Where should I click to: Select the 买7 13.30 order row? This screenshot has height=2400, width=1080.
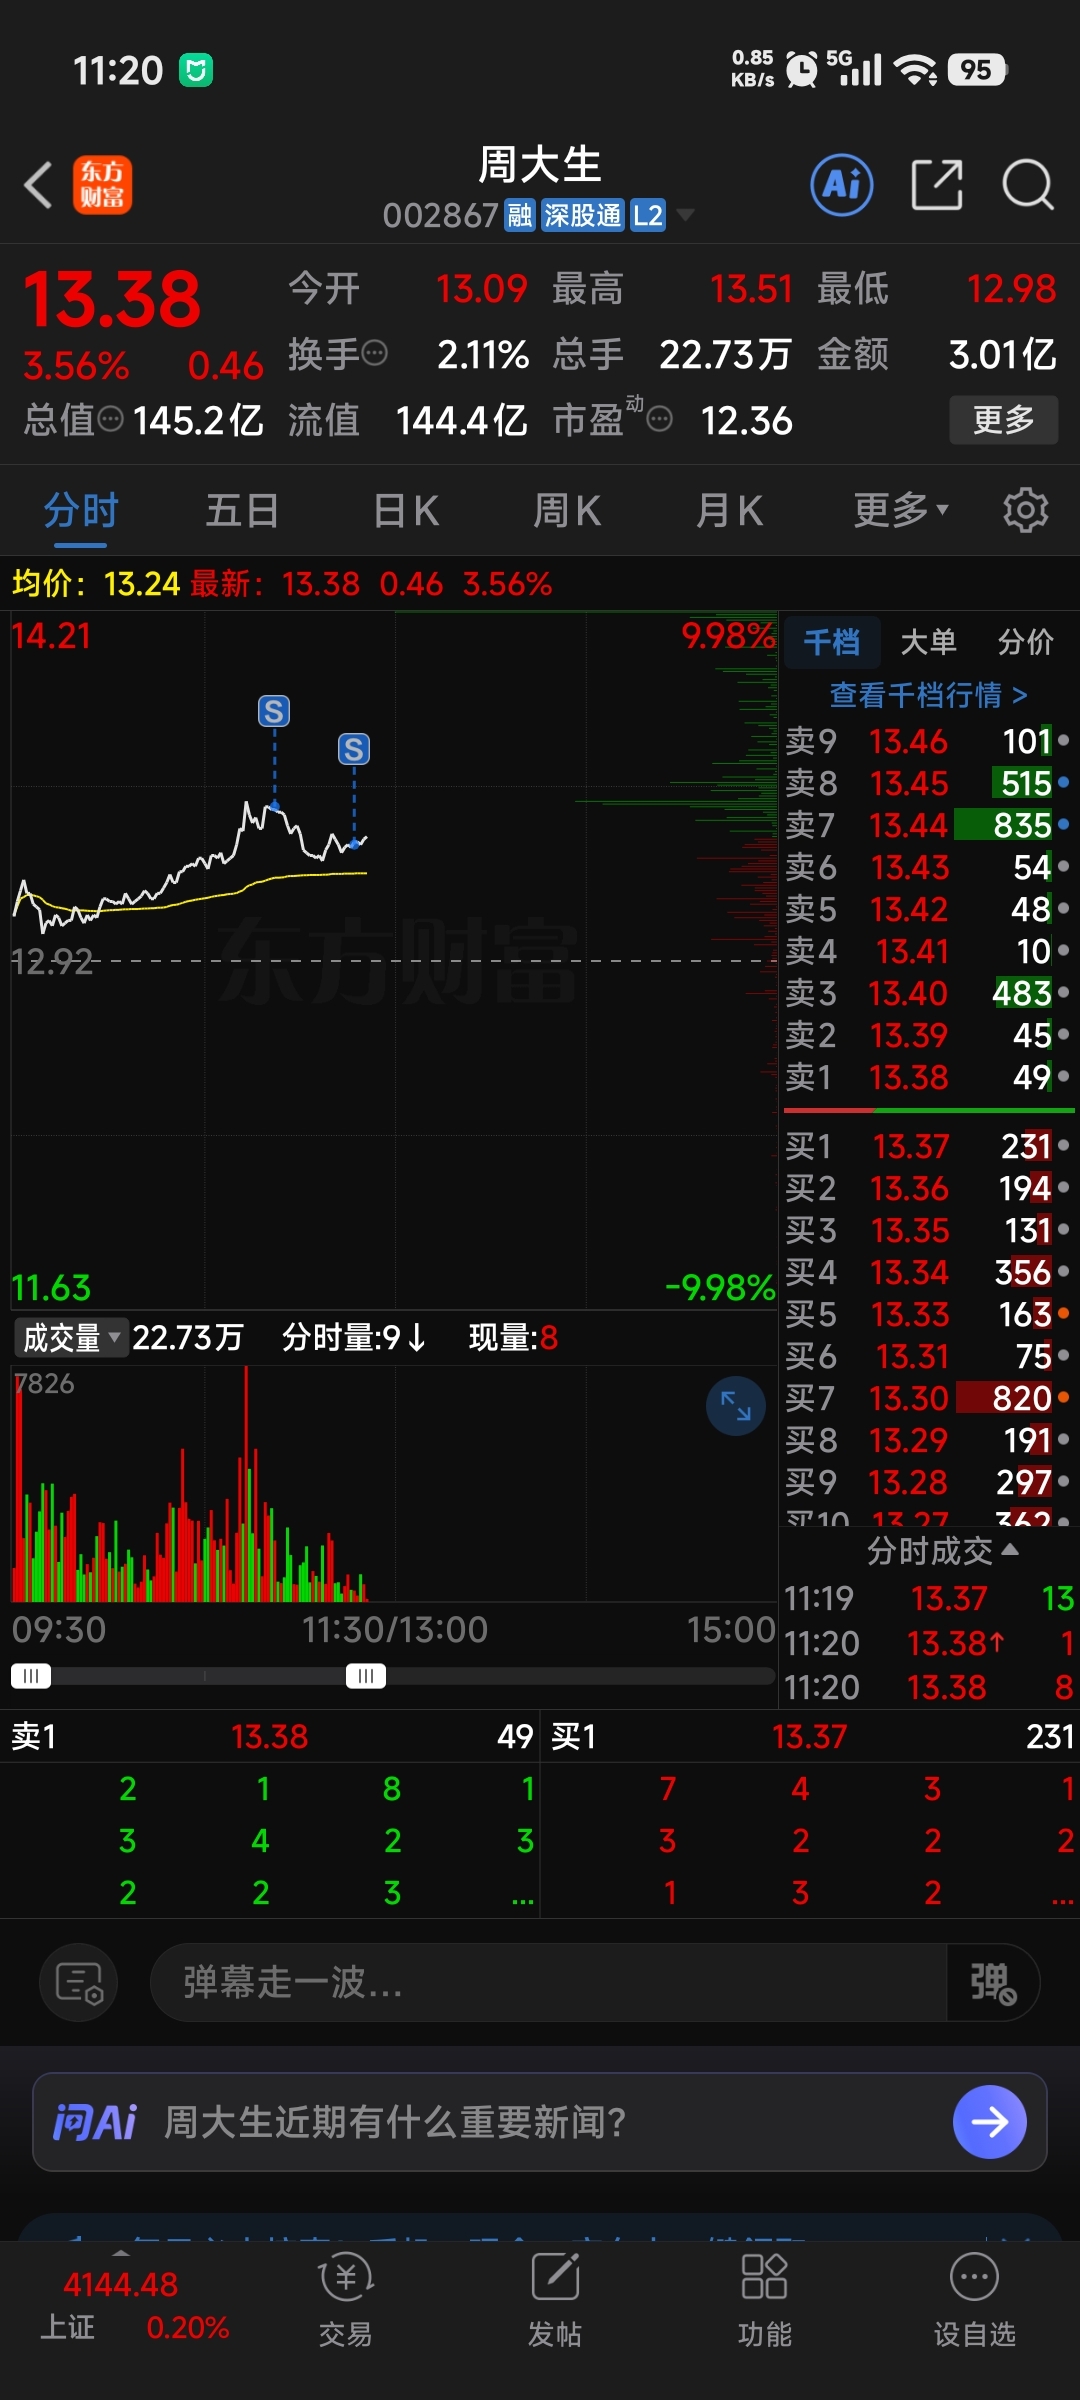pos(928,1398)
